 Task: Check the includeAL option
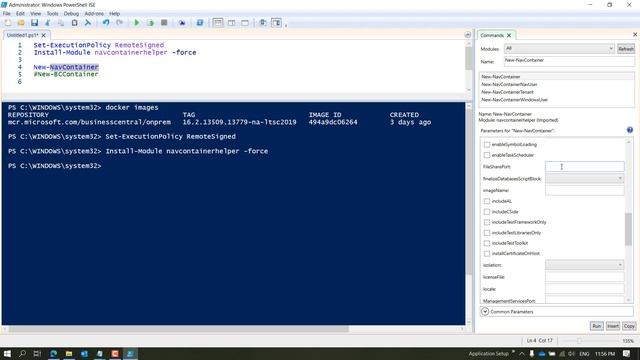(x=487, y=201)
